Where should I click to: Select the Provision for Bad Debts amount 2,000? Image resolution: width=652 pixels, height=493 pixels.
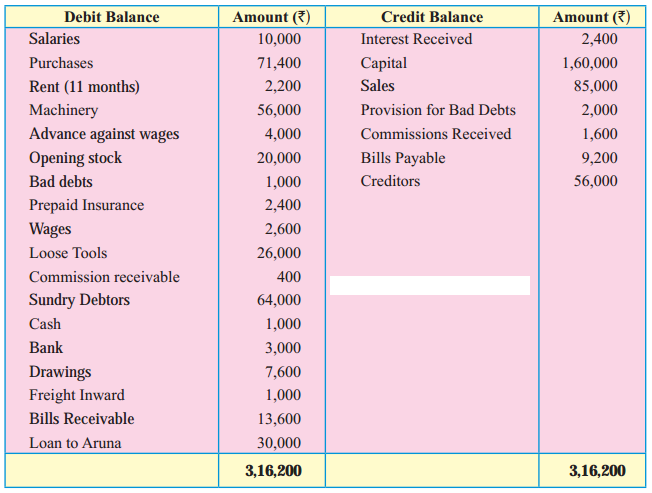[x=599, y=110]
